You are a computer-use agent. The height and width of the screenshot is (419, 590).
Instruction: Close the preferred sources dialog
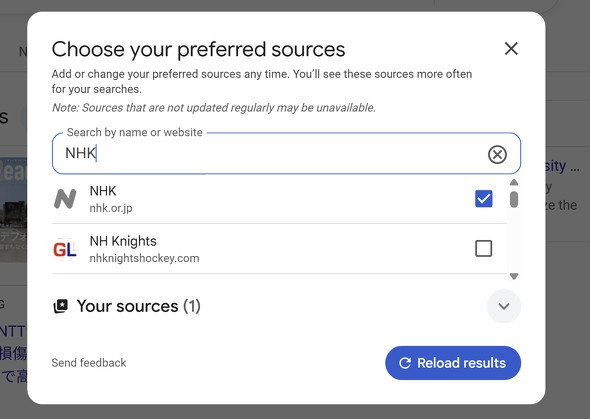click(511, 49)
